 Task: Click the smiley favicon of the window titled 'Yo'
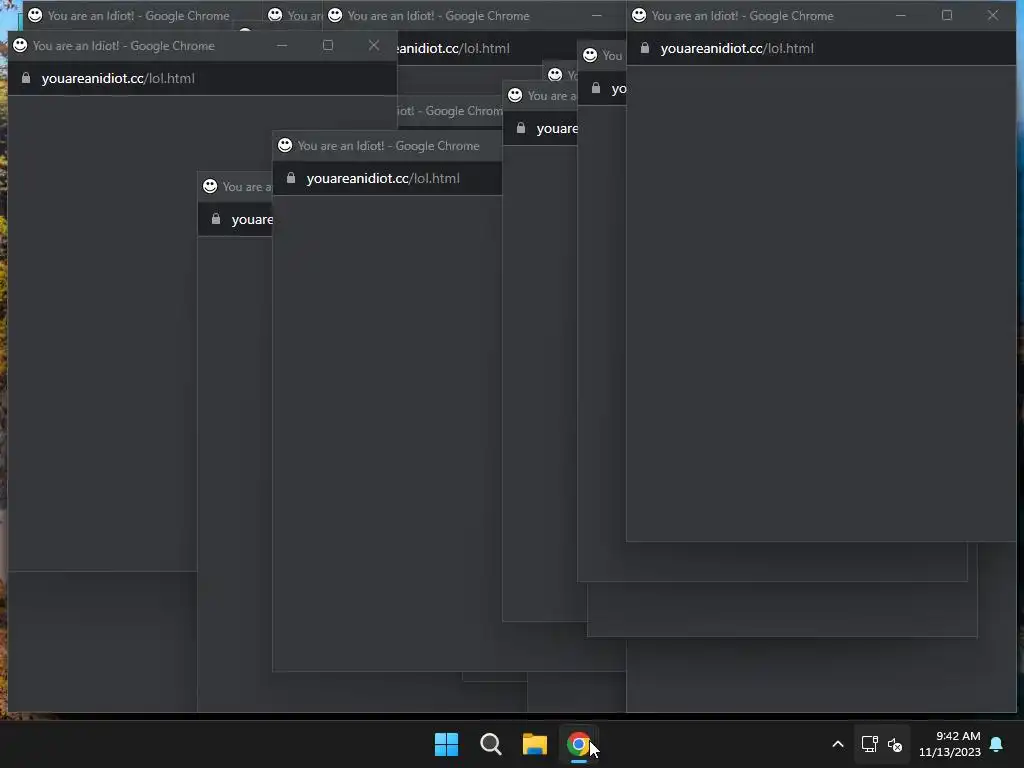click(x=555, y=74)
